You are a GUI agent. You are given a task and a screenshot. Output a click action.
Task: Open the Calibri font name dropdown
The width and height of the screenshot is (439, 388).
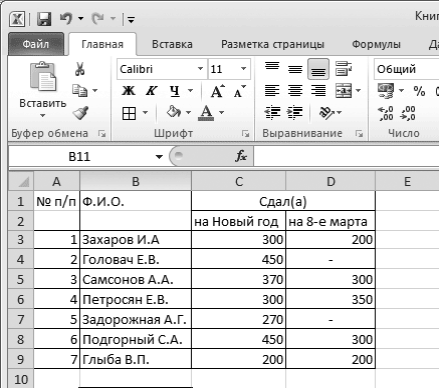pos(200,69)
